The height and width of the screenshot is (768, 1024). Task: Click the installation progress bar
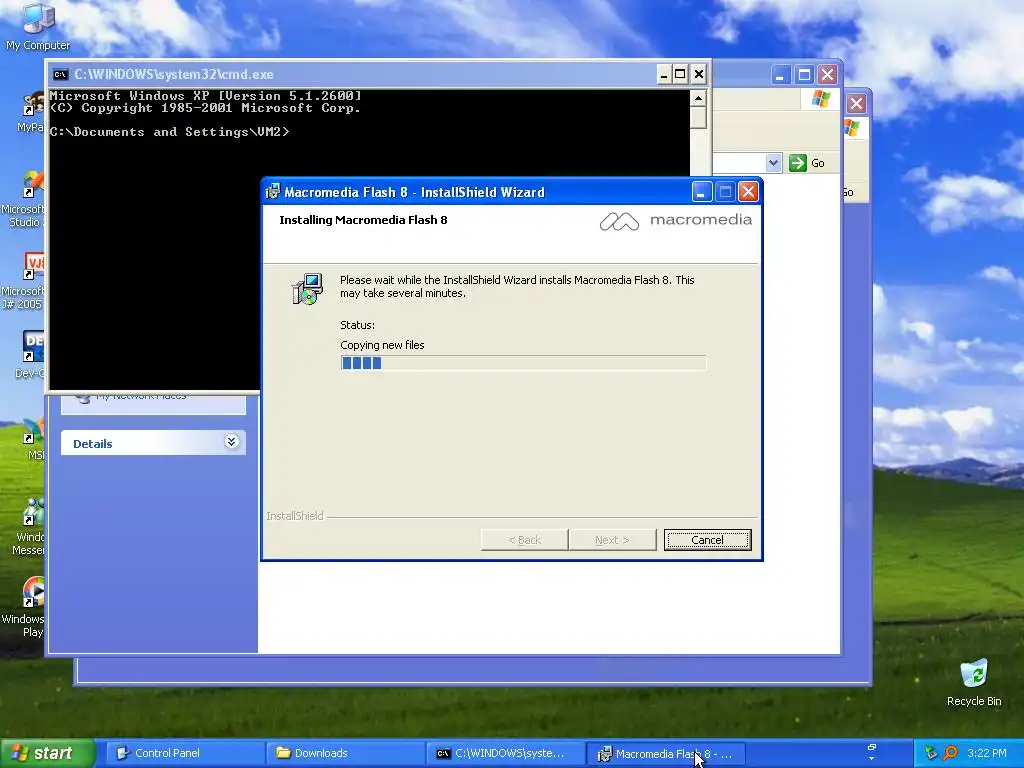click(x=523, y=363)
